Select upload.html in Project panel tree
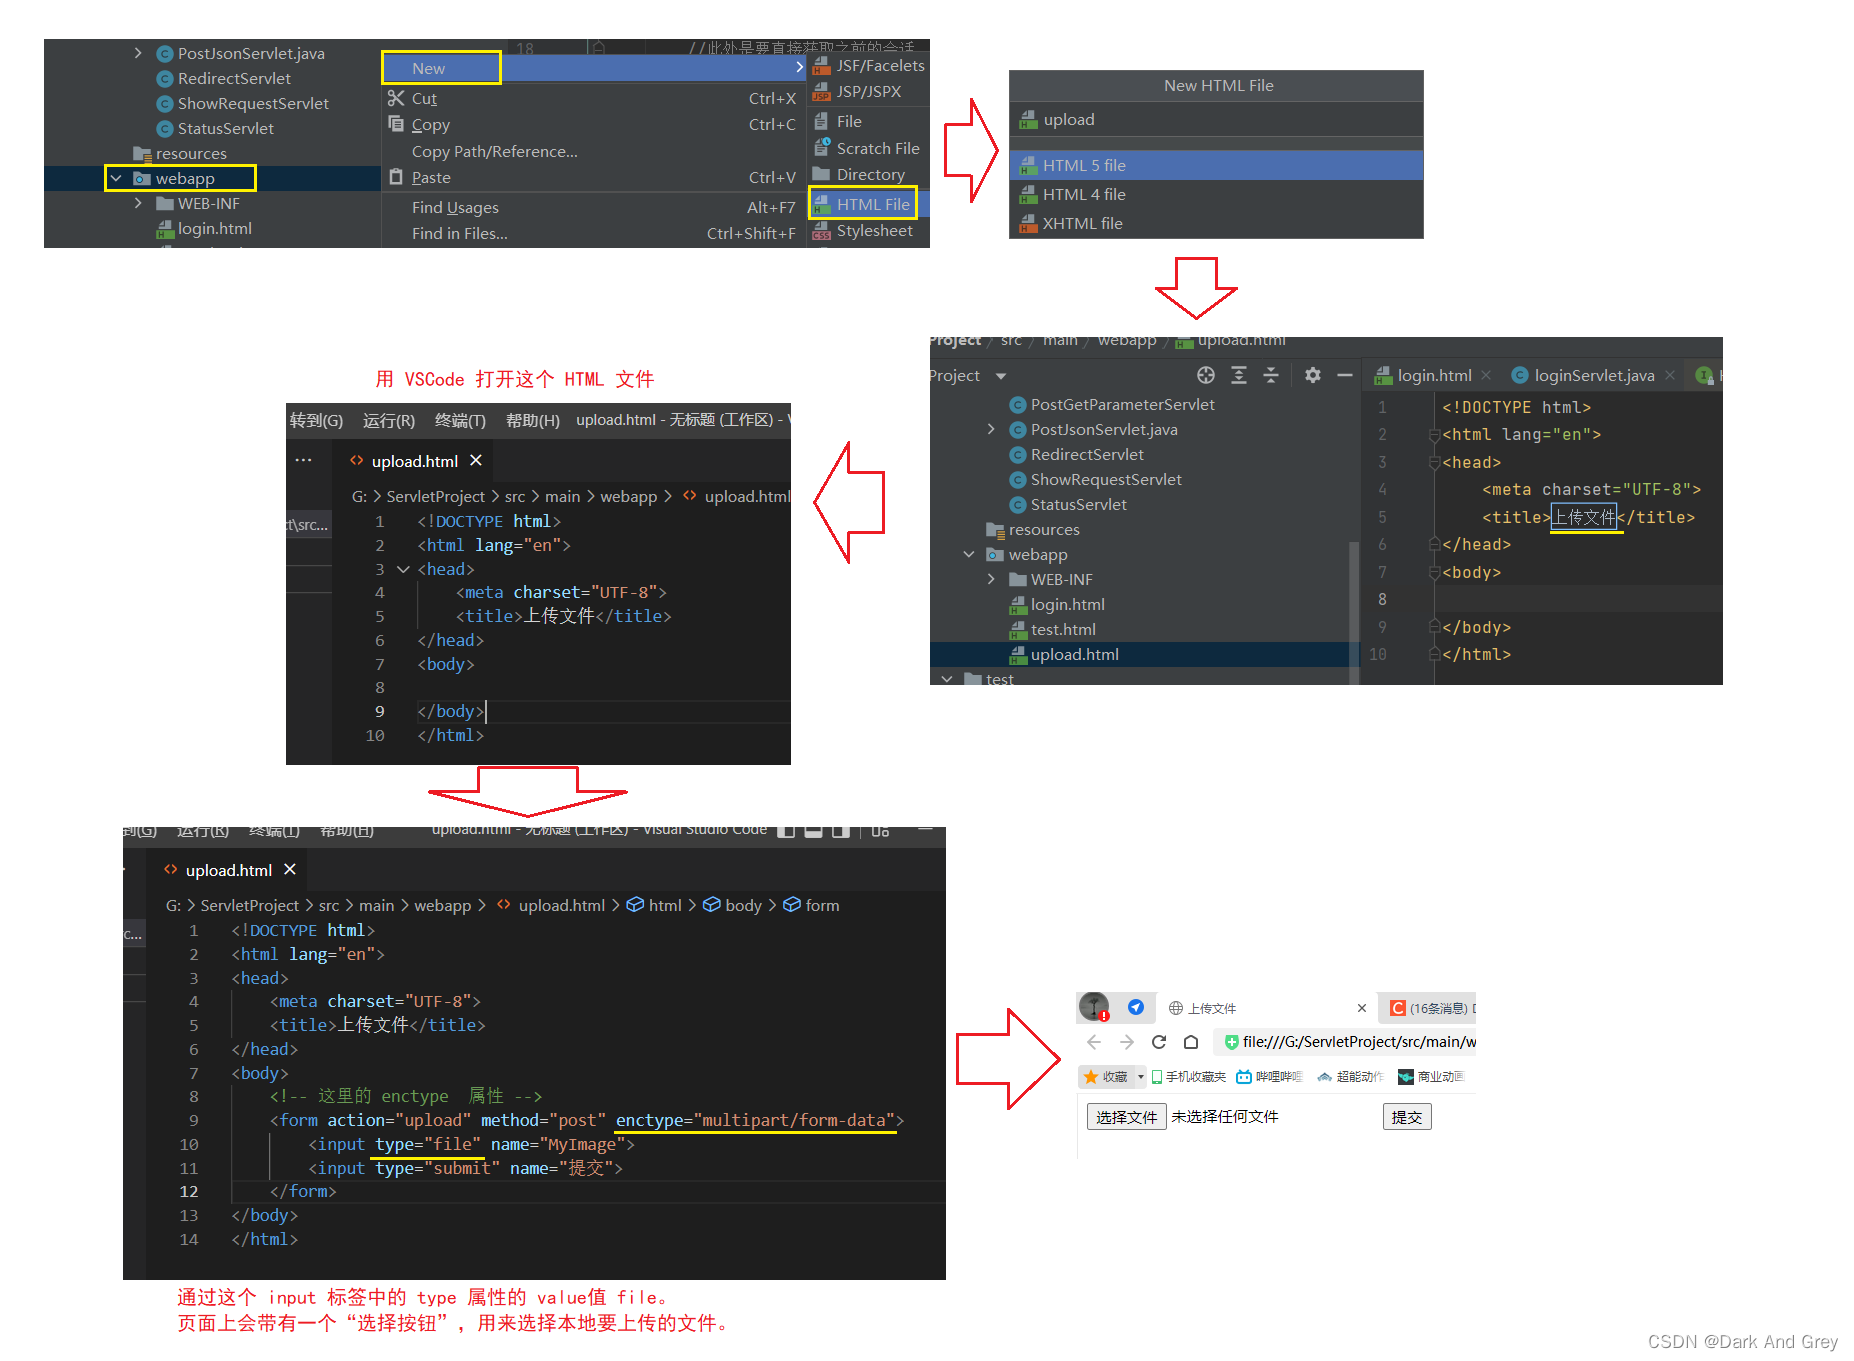1854x1361 pixels. click(x=1144, y=654)
